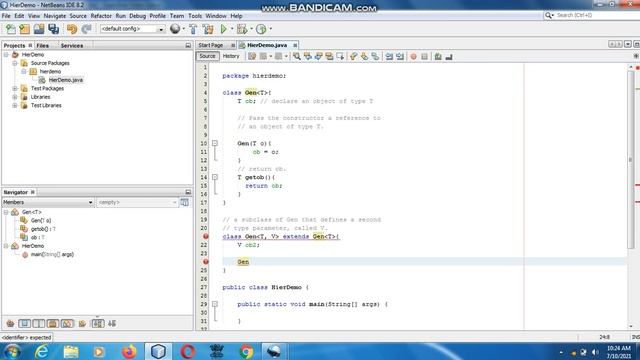The width and height of the screenshot is (640, 360).
Task: Collapse code fold at line 29
Action: (x=215, y=304)
